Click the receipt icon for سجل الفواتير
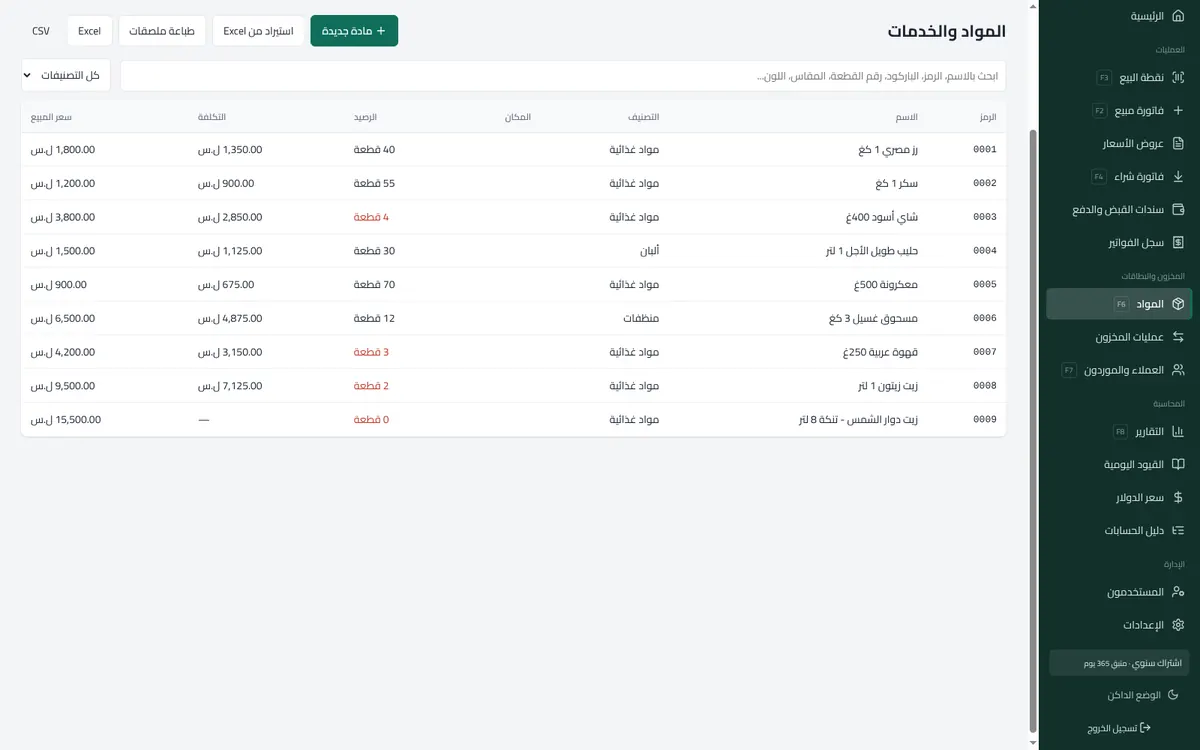Screen dimensions: 1200x750 click(1178, 242)
